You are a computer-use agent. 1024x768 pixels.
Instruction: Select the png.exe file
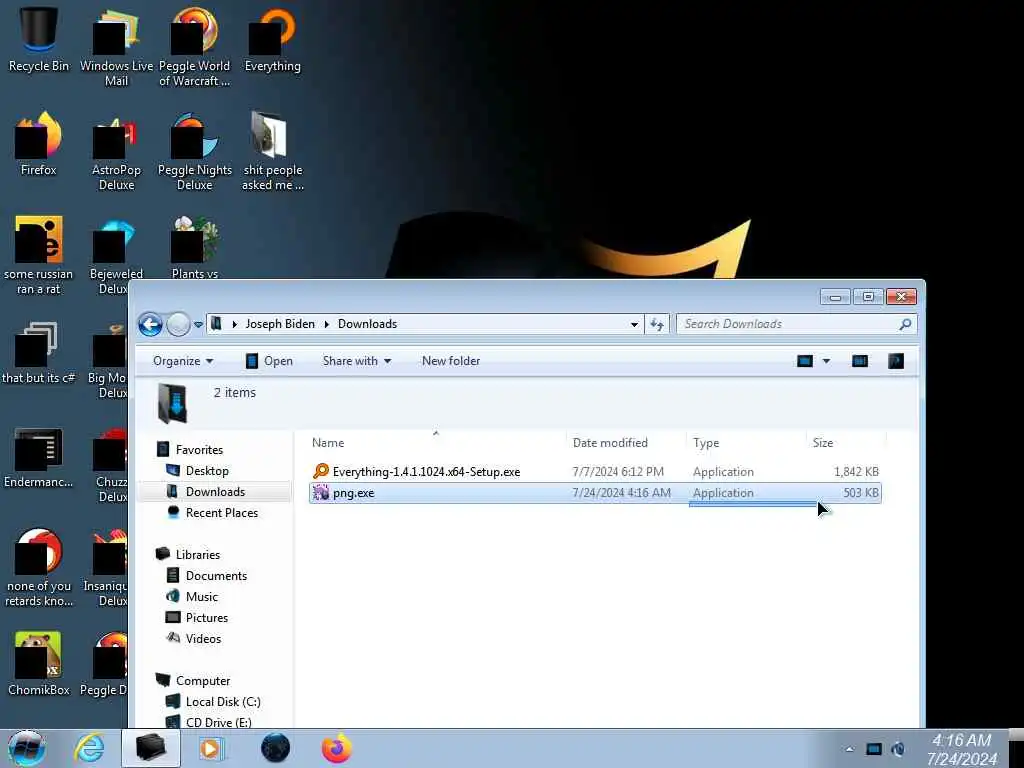(x=596, y=493)
